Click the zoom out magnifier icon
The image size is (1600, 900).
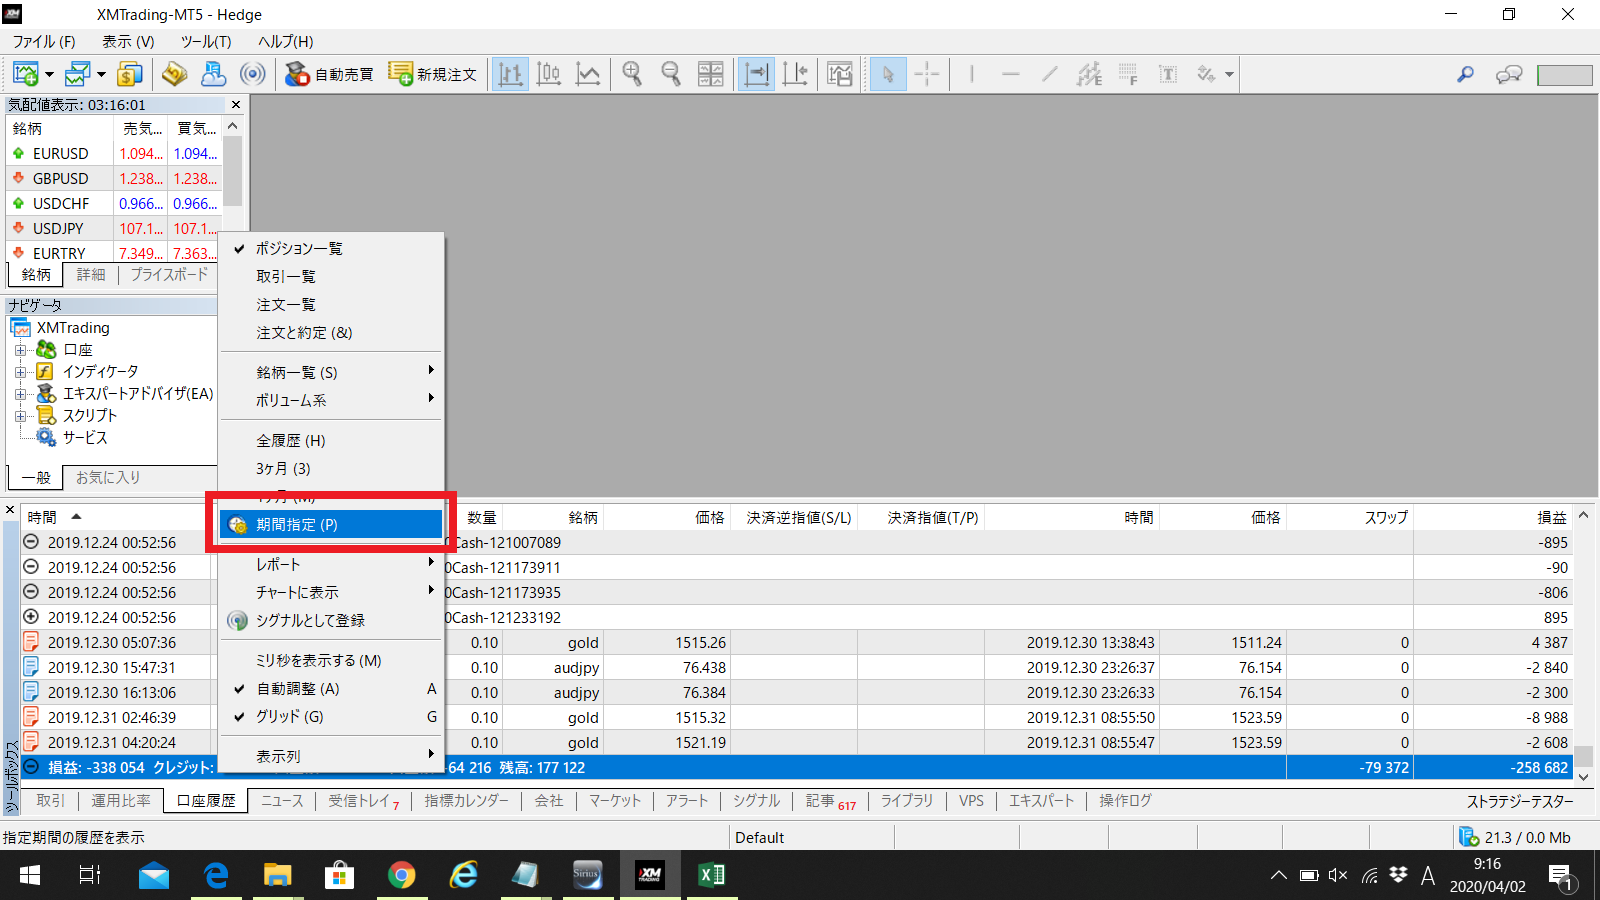point(671,74)
